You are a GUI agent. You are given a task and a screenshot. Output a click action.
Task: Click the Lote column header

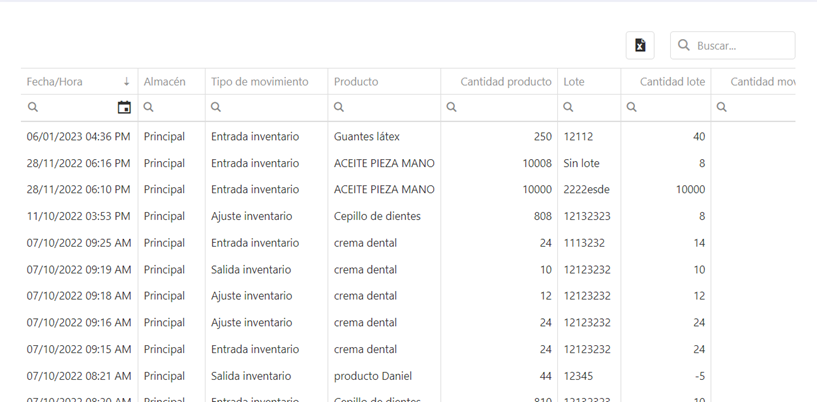[574, 82]
